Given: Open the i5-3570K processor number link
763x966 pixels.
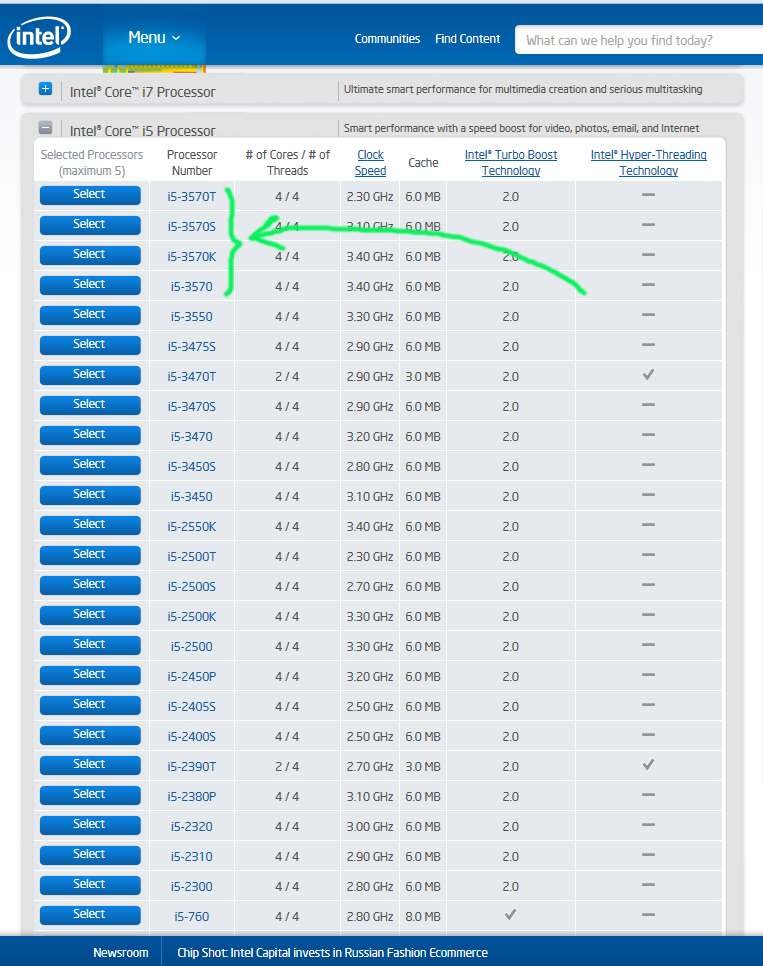Looking at the screenshot, I should (192, 256).
